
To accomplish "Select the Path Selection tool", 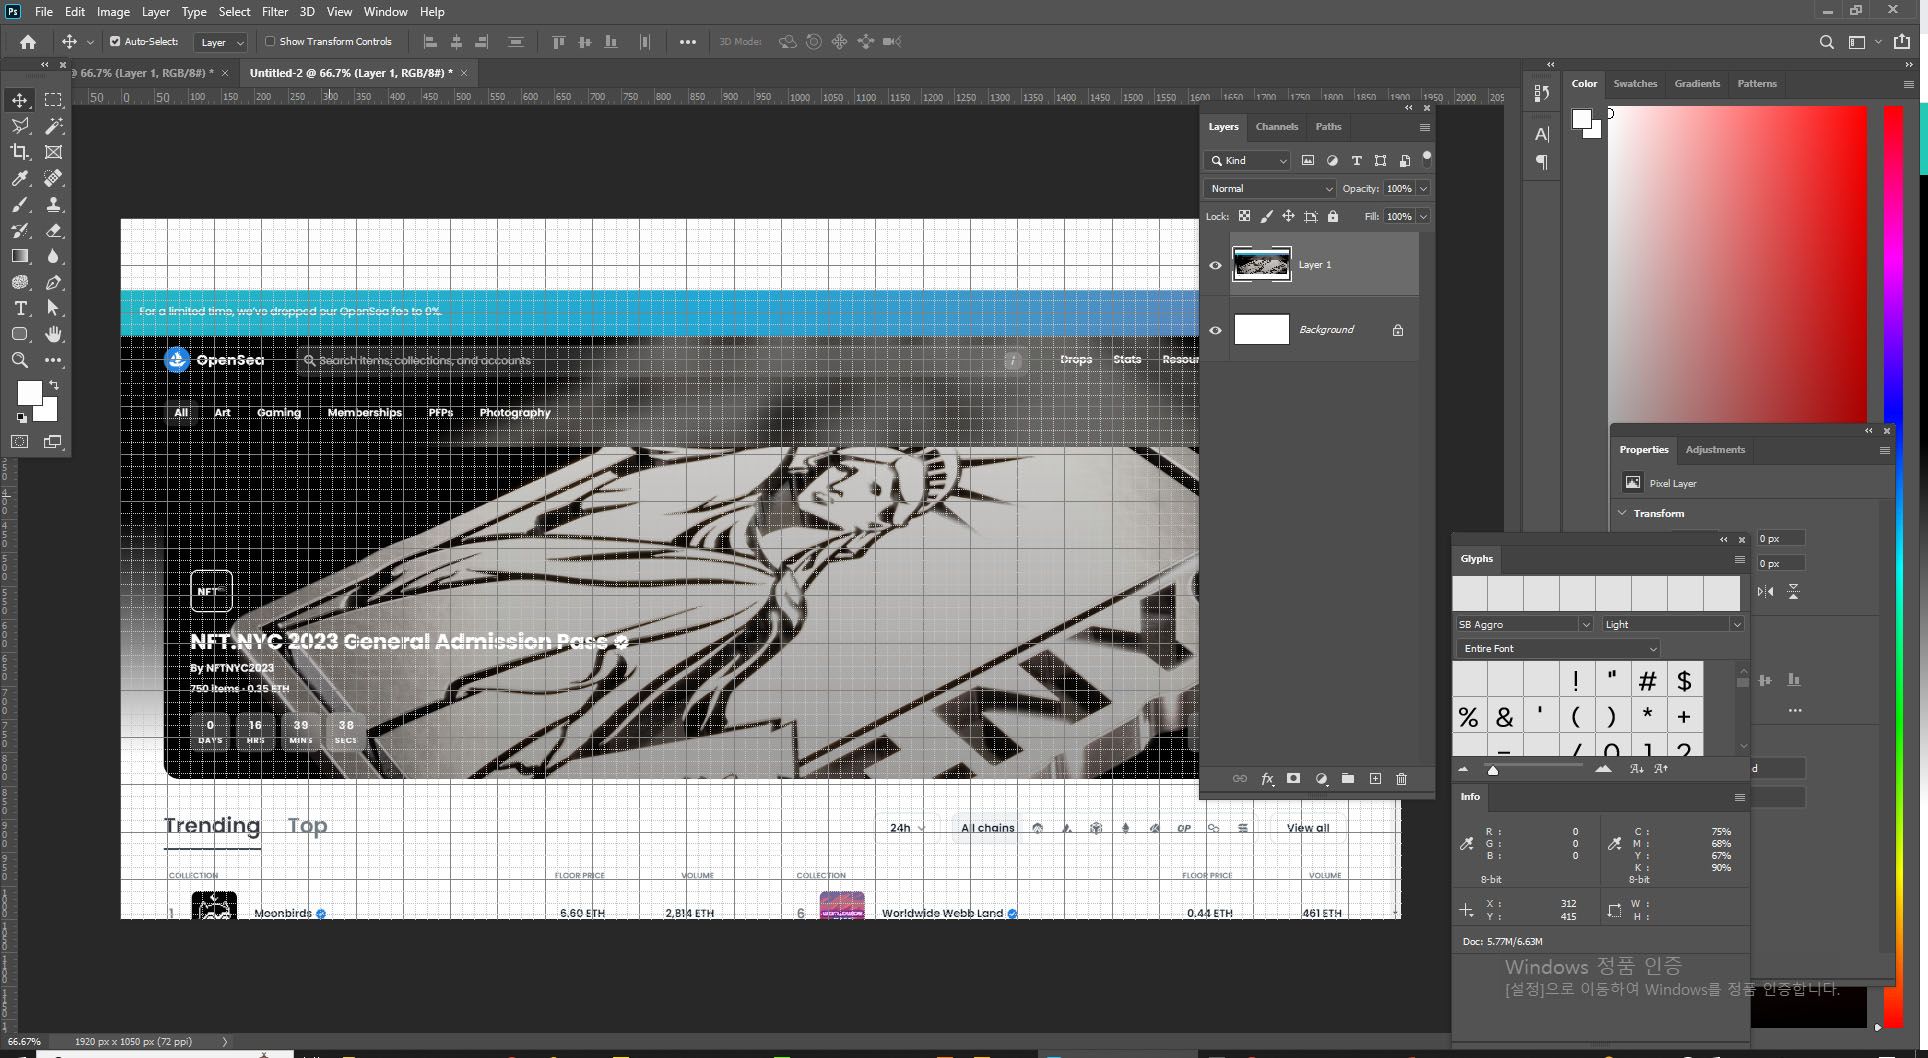I will [54, 308].
